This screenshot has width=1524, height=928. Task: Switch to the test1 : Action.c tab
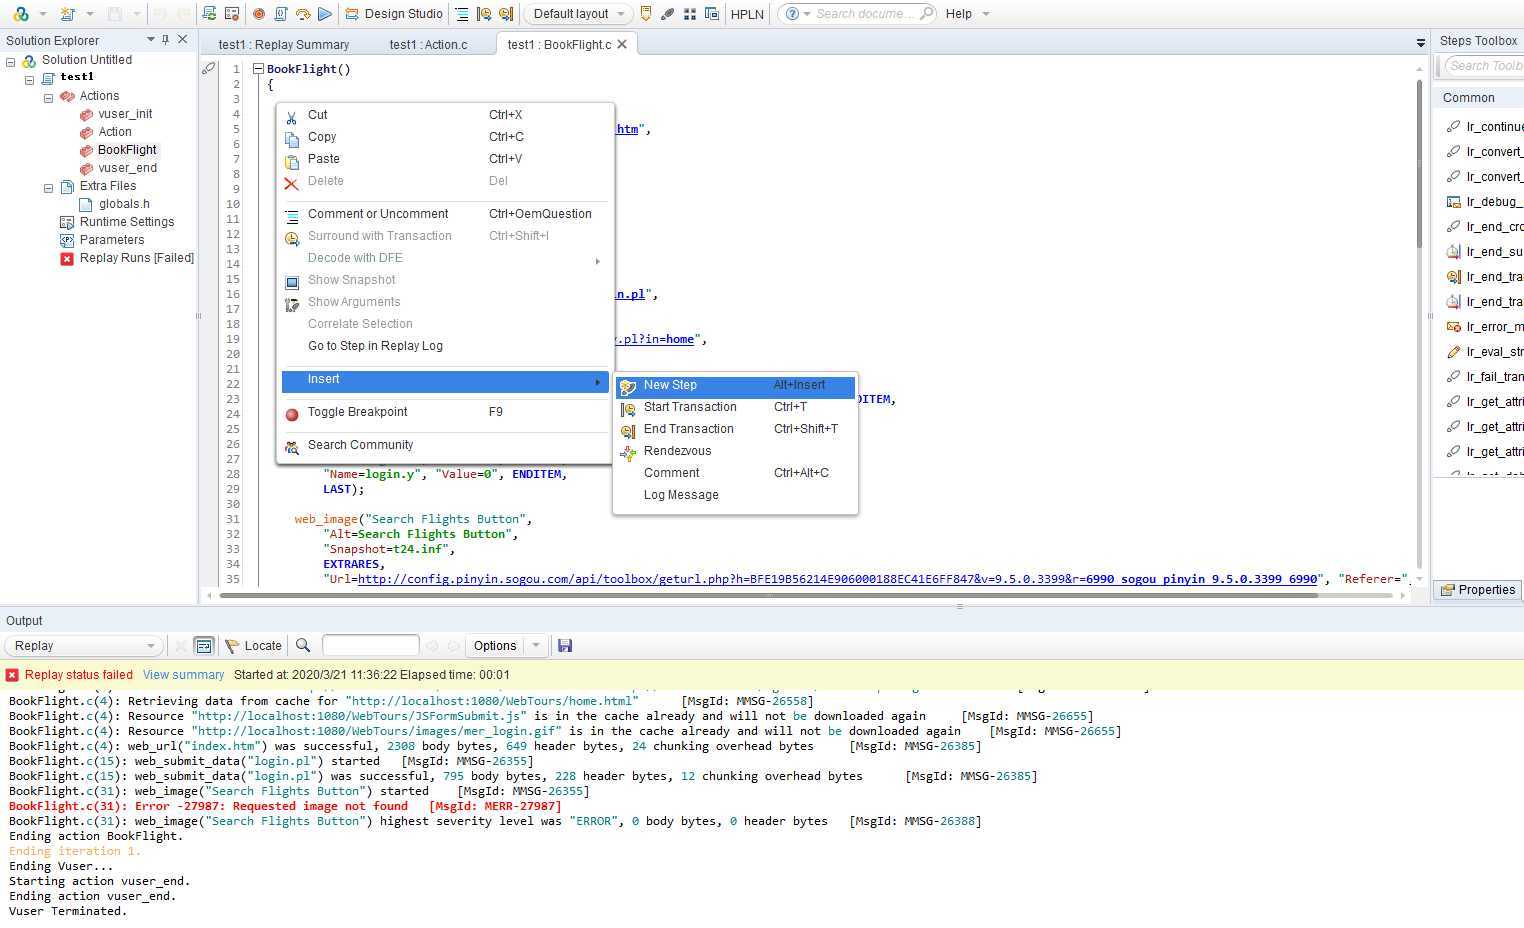428,45
